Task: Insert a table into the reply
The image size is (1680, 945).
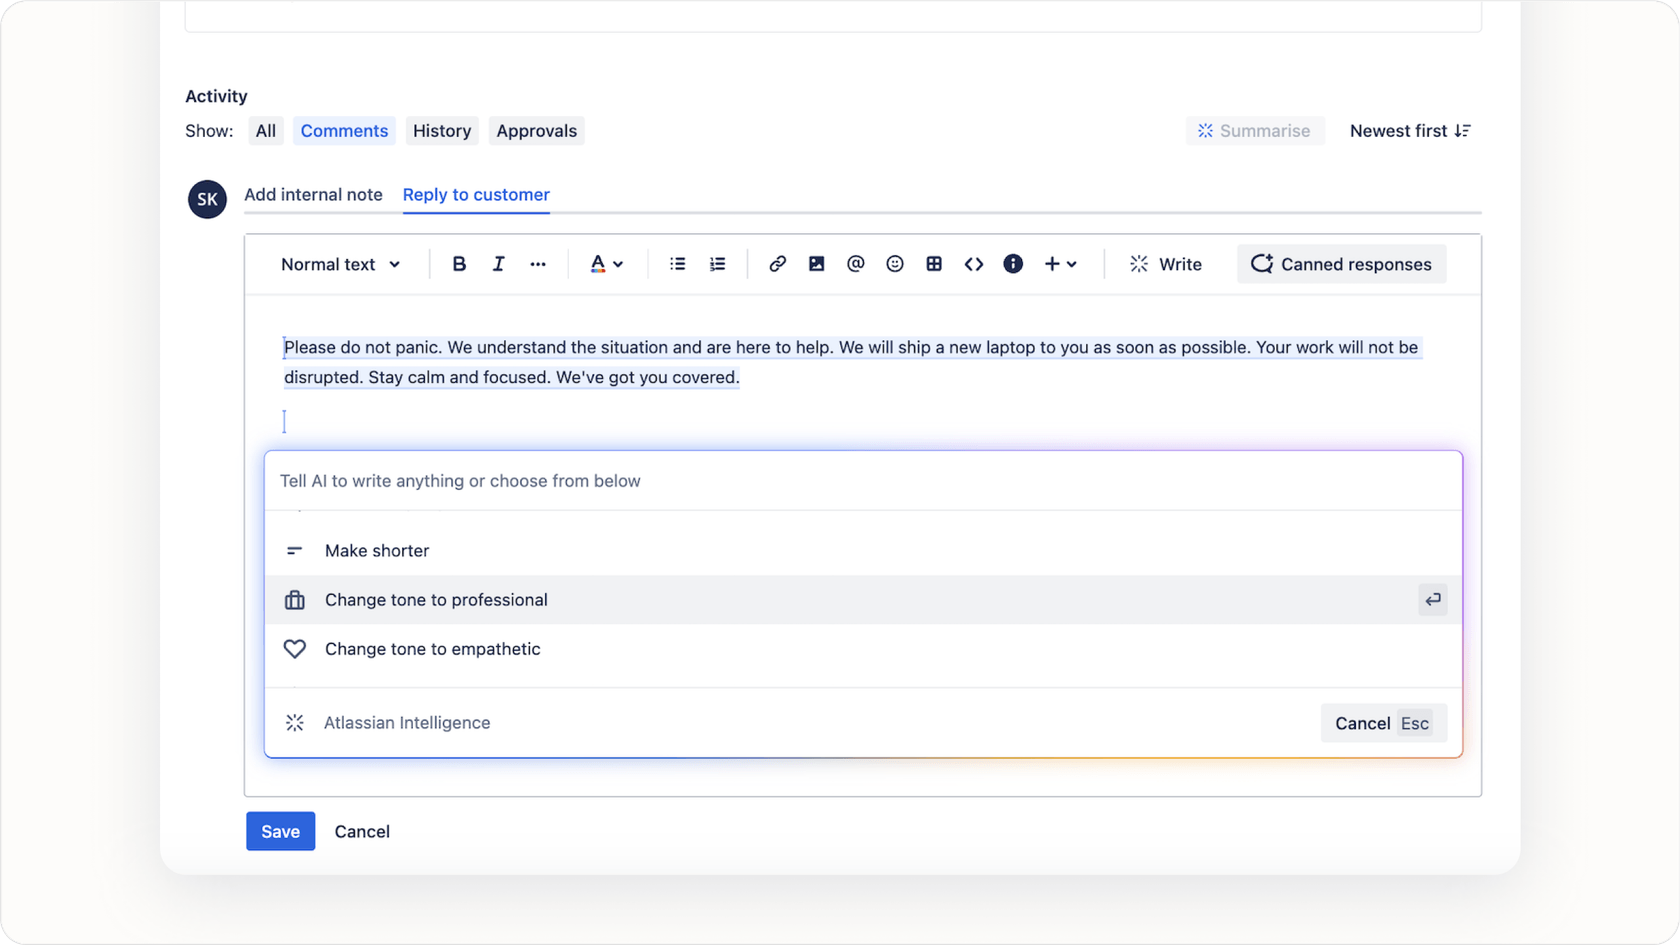Action: point(934,264)
